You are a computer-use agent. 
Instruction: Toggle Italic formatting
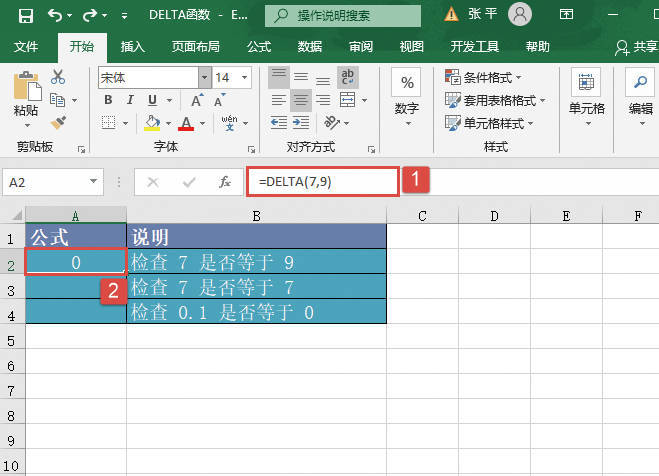tap(127, 100)
